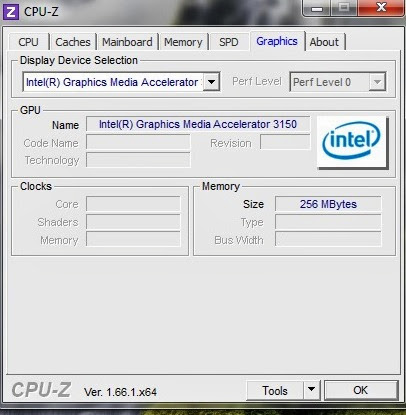406x415 pixels.
Task: Go to the Mainboard tab
Action: point(127,42)
